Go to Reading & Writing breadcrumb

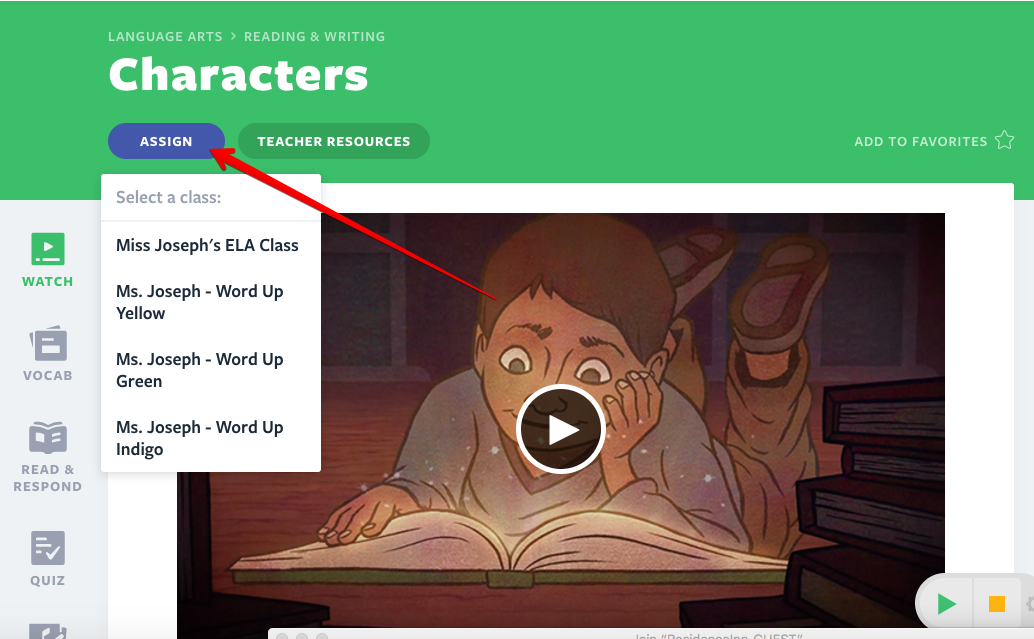[315, 37]
